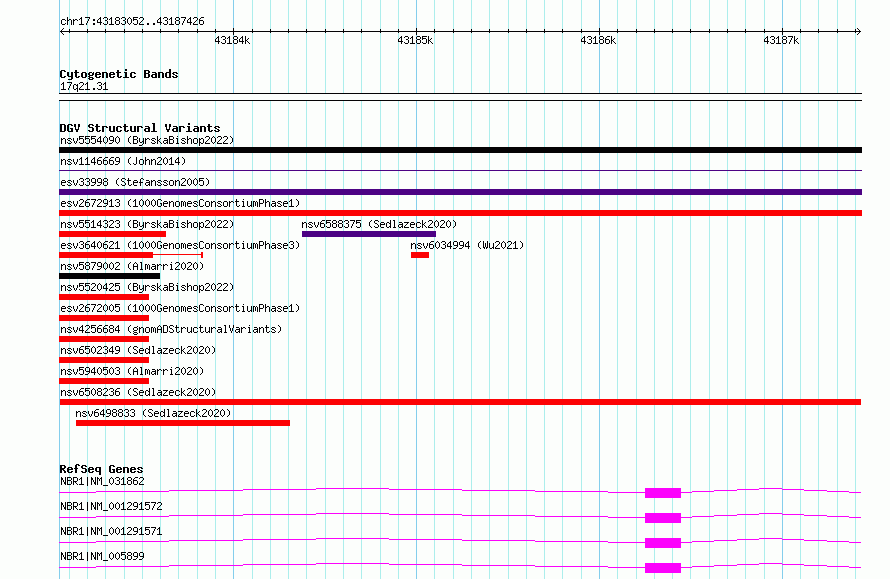Click the magenta exon of NBR1|NM_001291572

tap(663, 518)
